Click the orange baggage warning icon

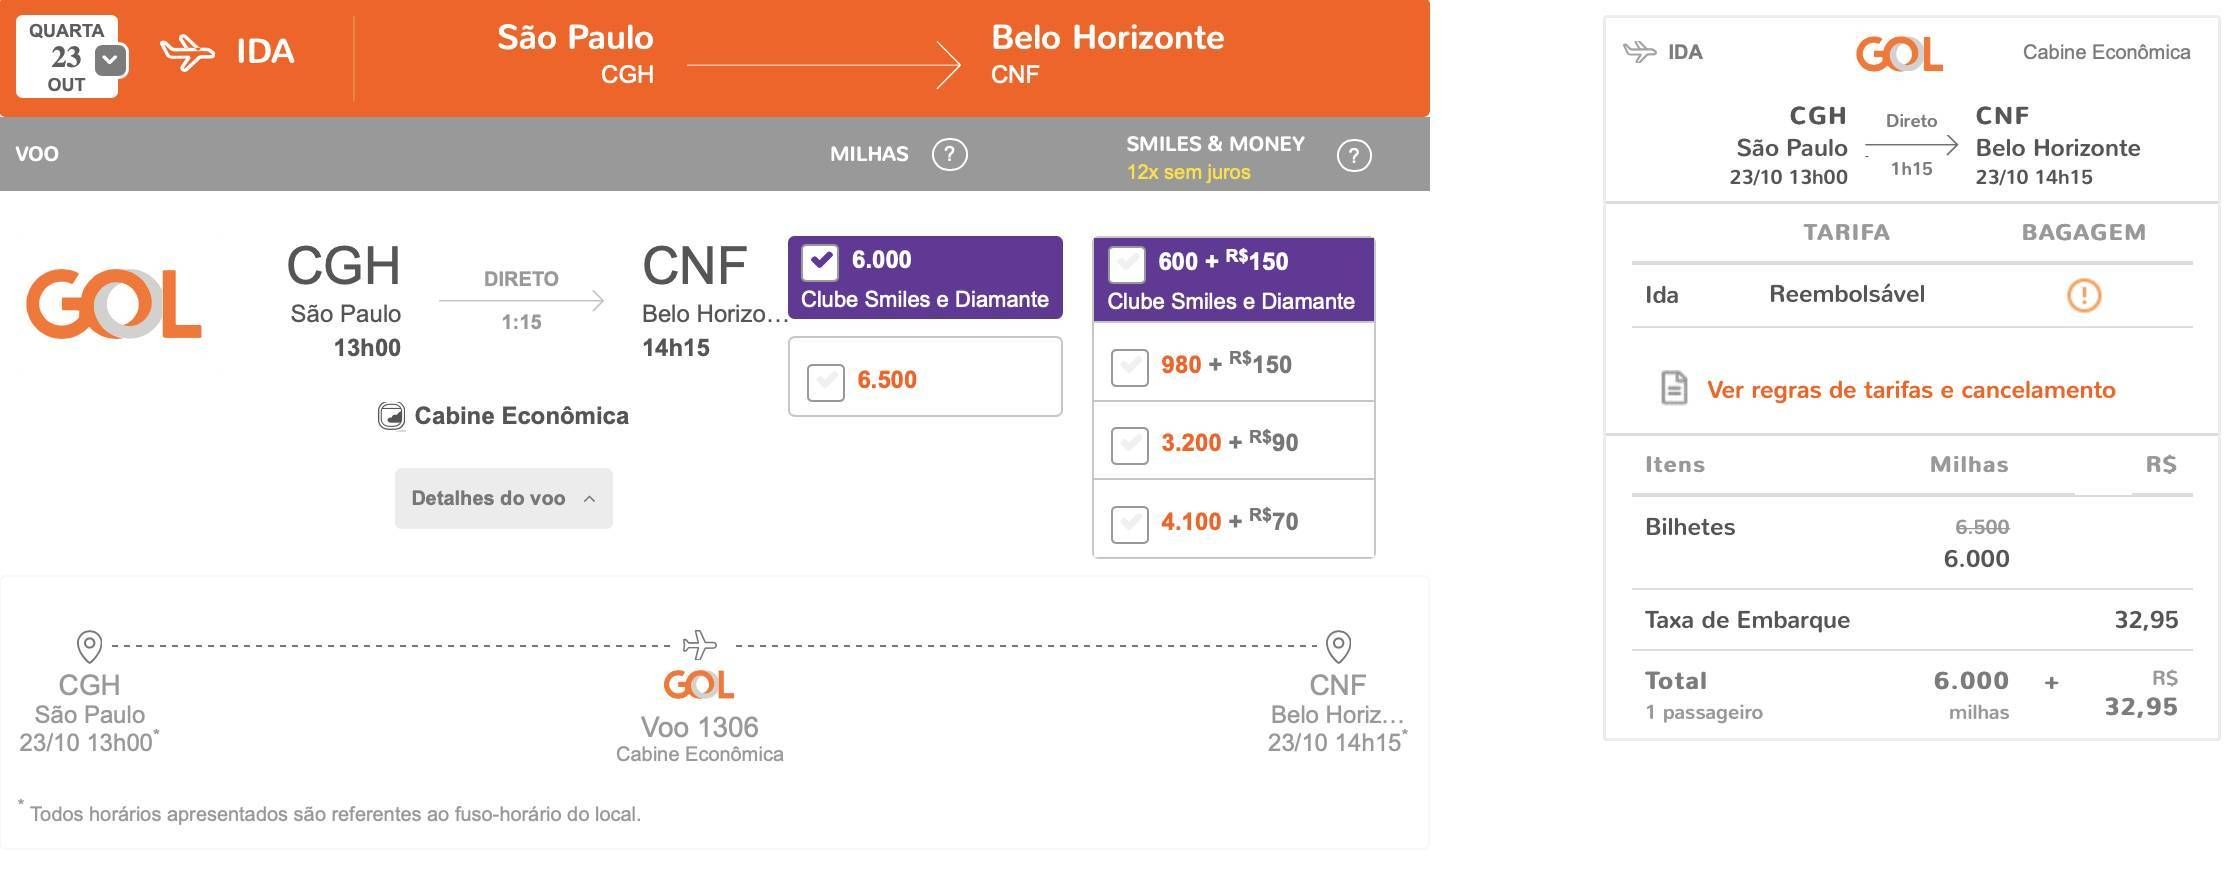2084,295
